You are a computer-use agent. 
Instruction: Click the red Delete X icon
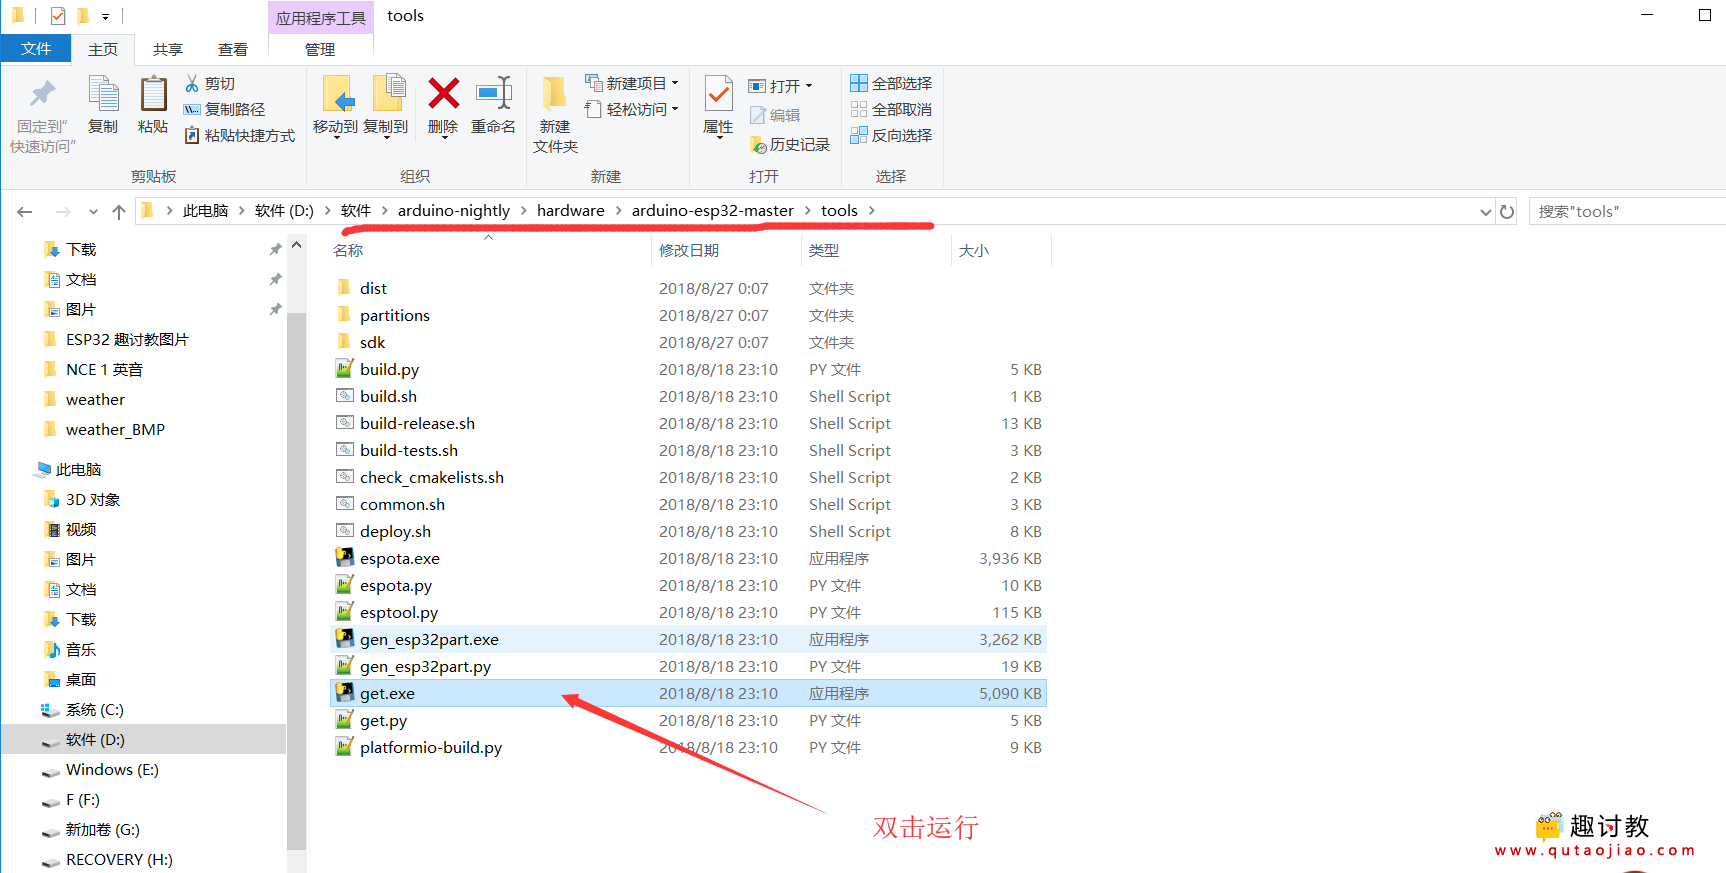click(443, 94)
